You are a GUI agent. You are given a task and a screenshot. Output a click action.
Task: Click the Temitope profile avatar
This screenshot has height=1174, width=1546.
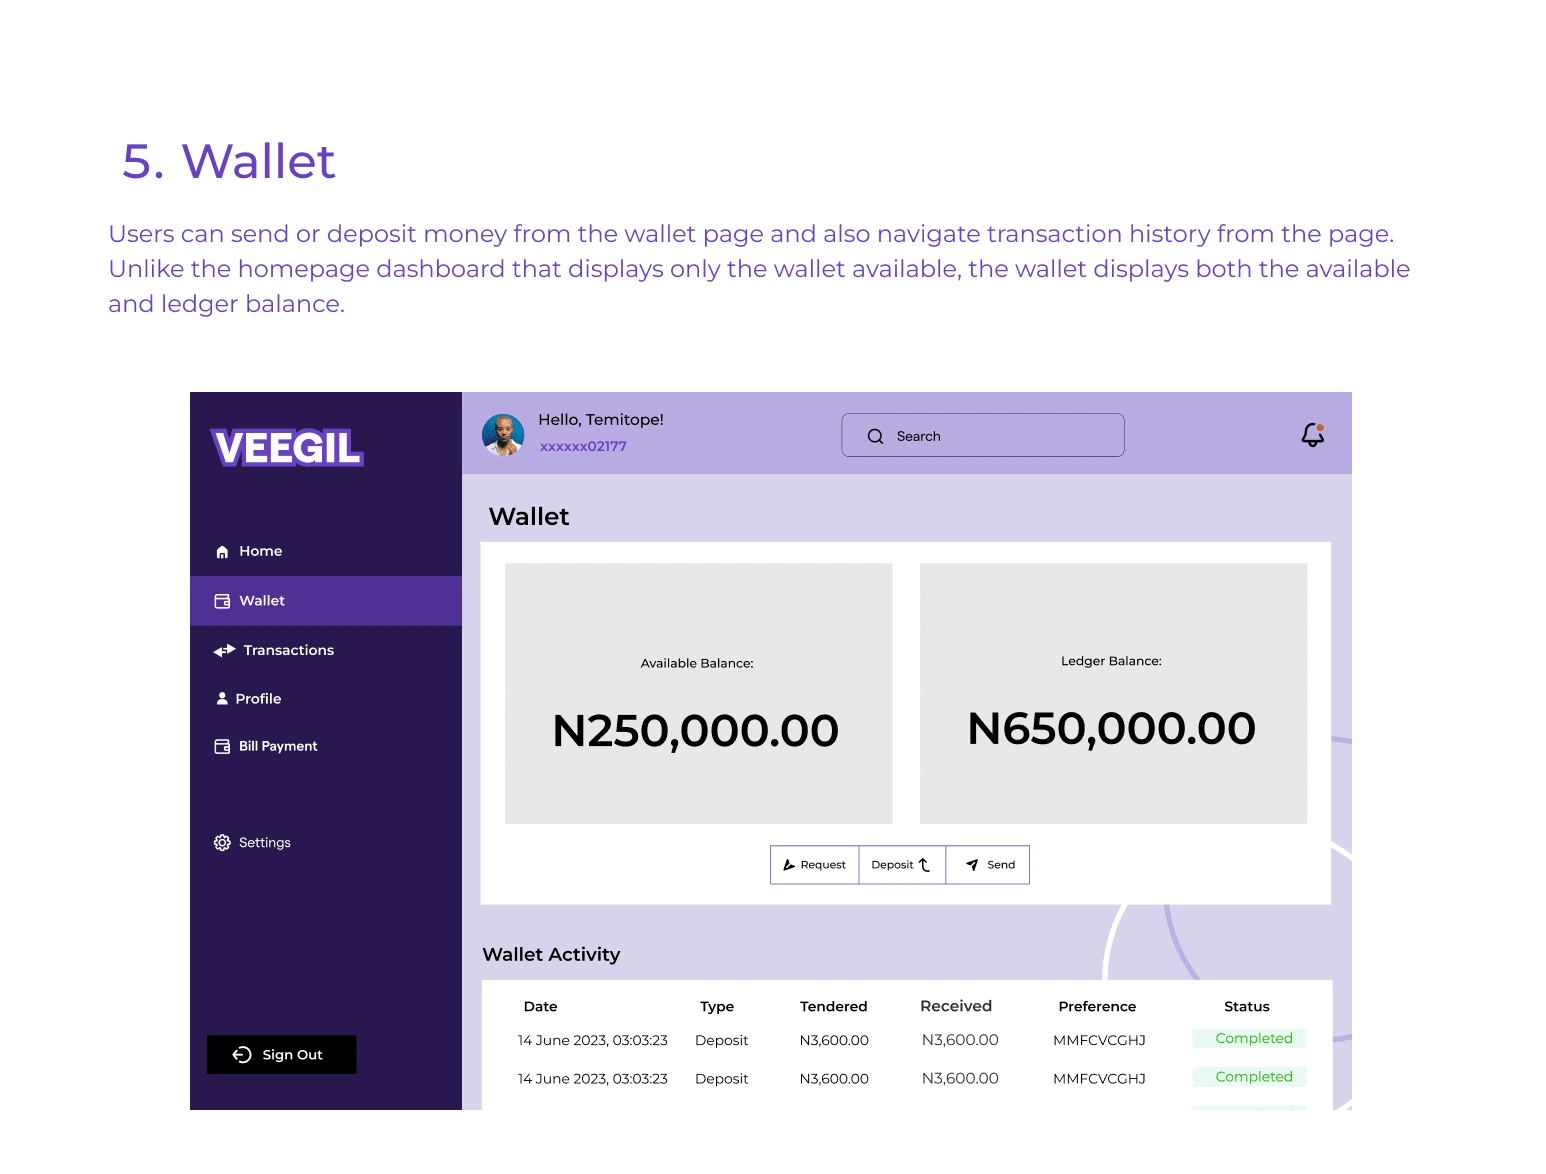coord(503,435)
